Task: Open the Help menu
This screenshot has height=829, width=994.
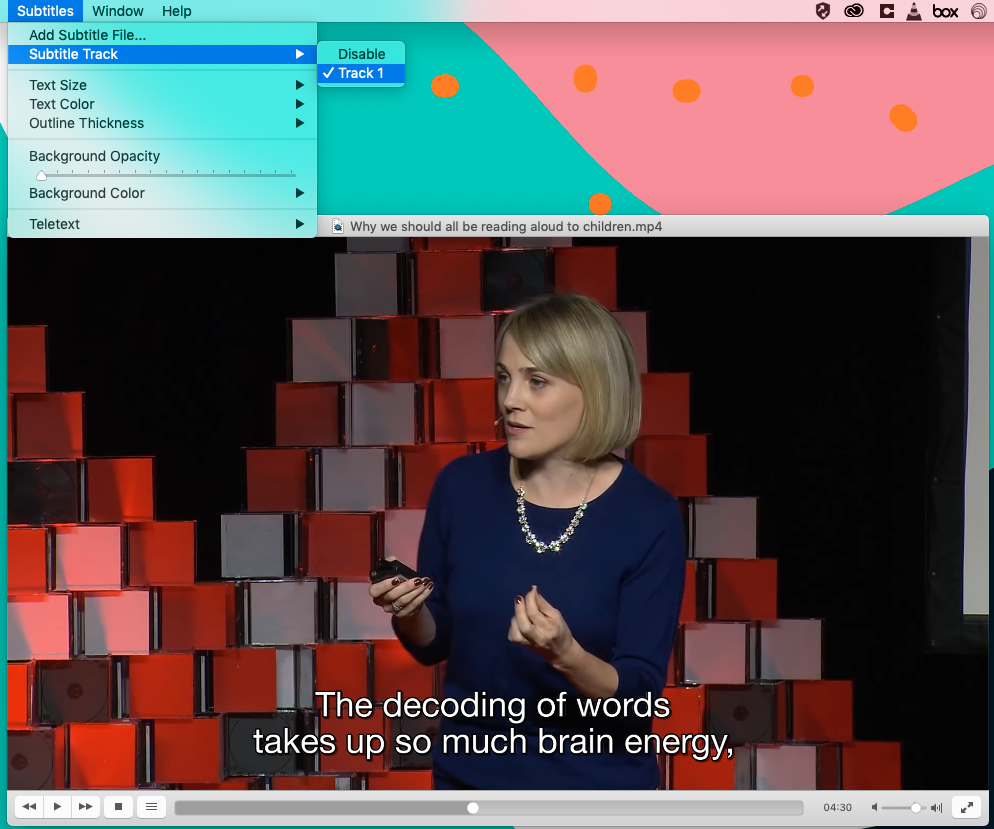Action: (x=176, y=11)
